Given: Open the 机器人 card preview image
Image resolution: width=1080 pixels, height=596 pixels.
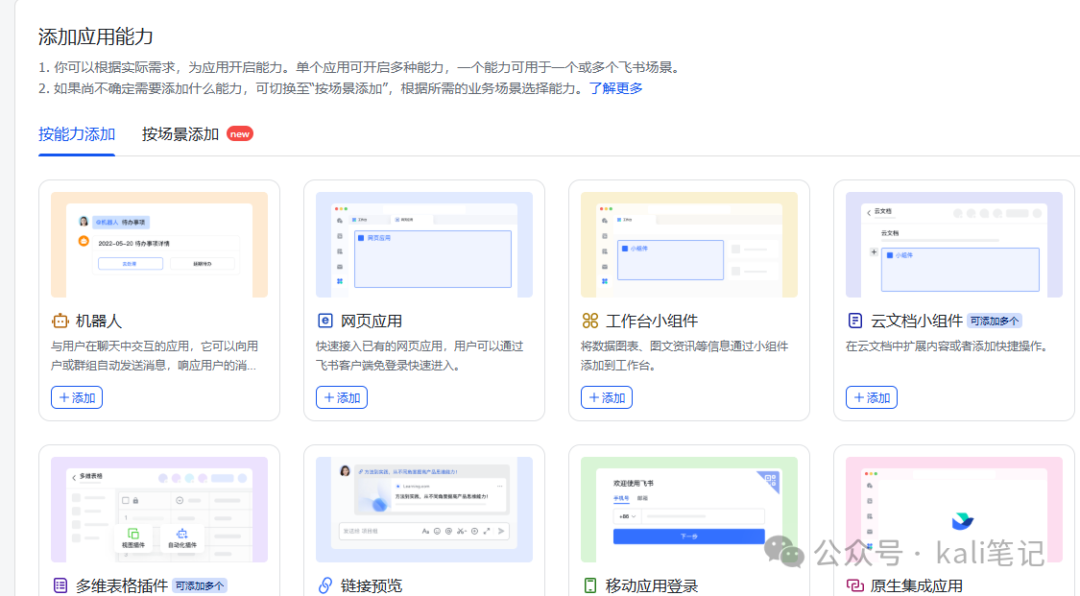Looking at the screenshot, I should pos(159,243).
